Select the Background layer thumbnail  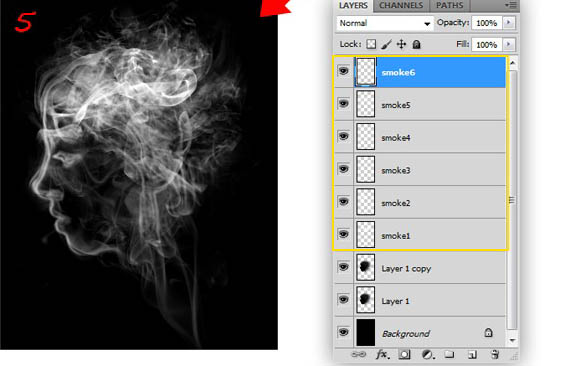366,332
